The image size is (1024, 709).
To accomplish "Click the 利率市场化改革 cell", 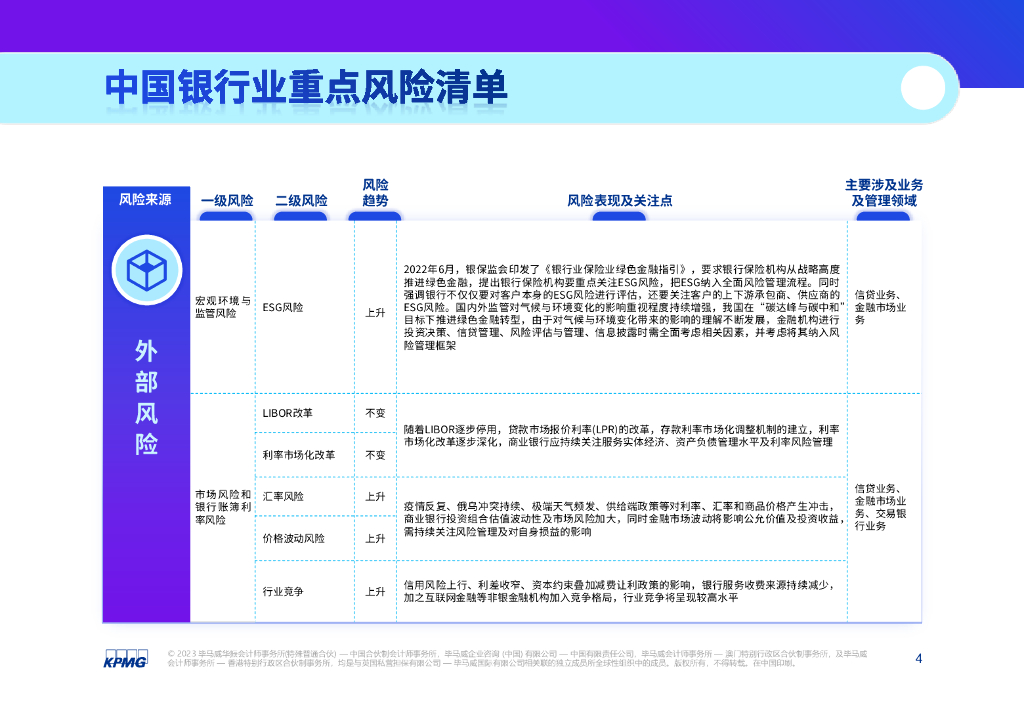I will tap(299, 454).
